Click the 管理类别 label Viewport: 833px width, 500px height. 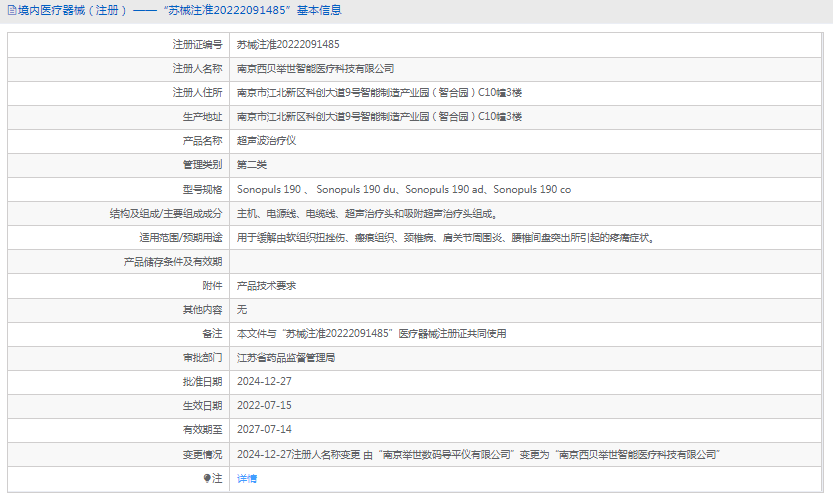(202, 165)
